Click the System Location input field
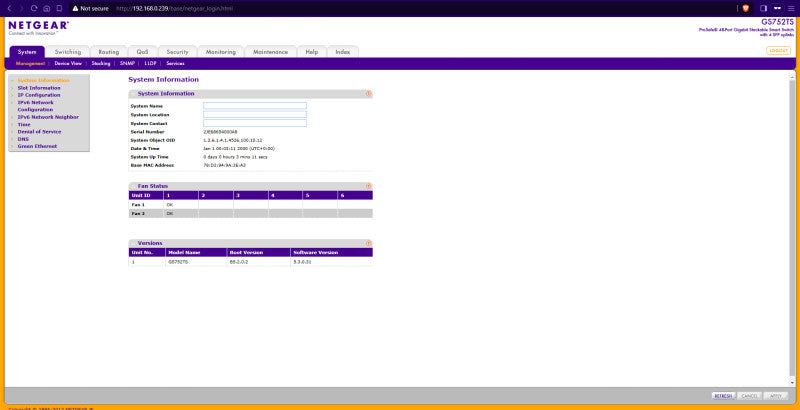The width and height of the screenshot is (800, 410). [255, 114]
